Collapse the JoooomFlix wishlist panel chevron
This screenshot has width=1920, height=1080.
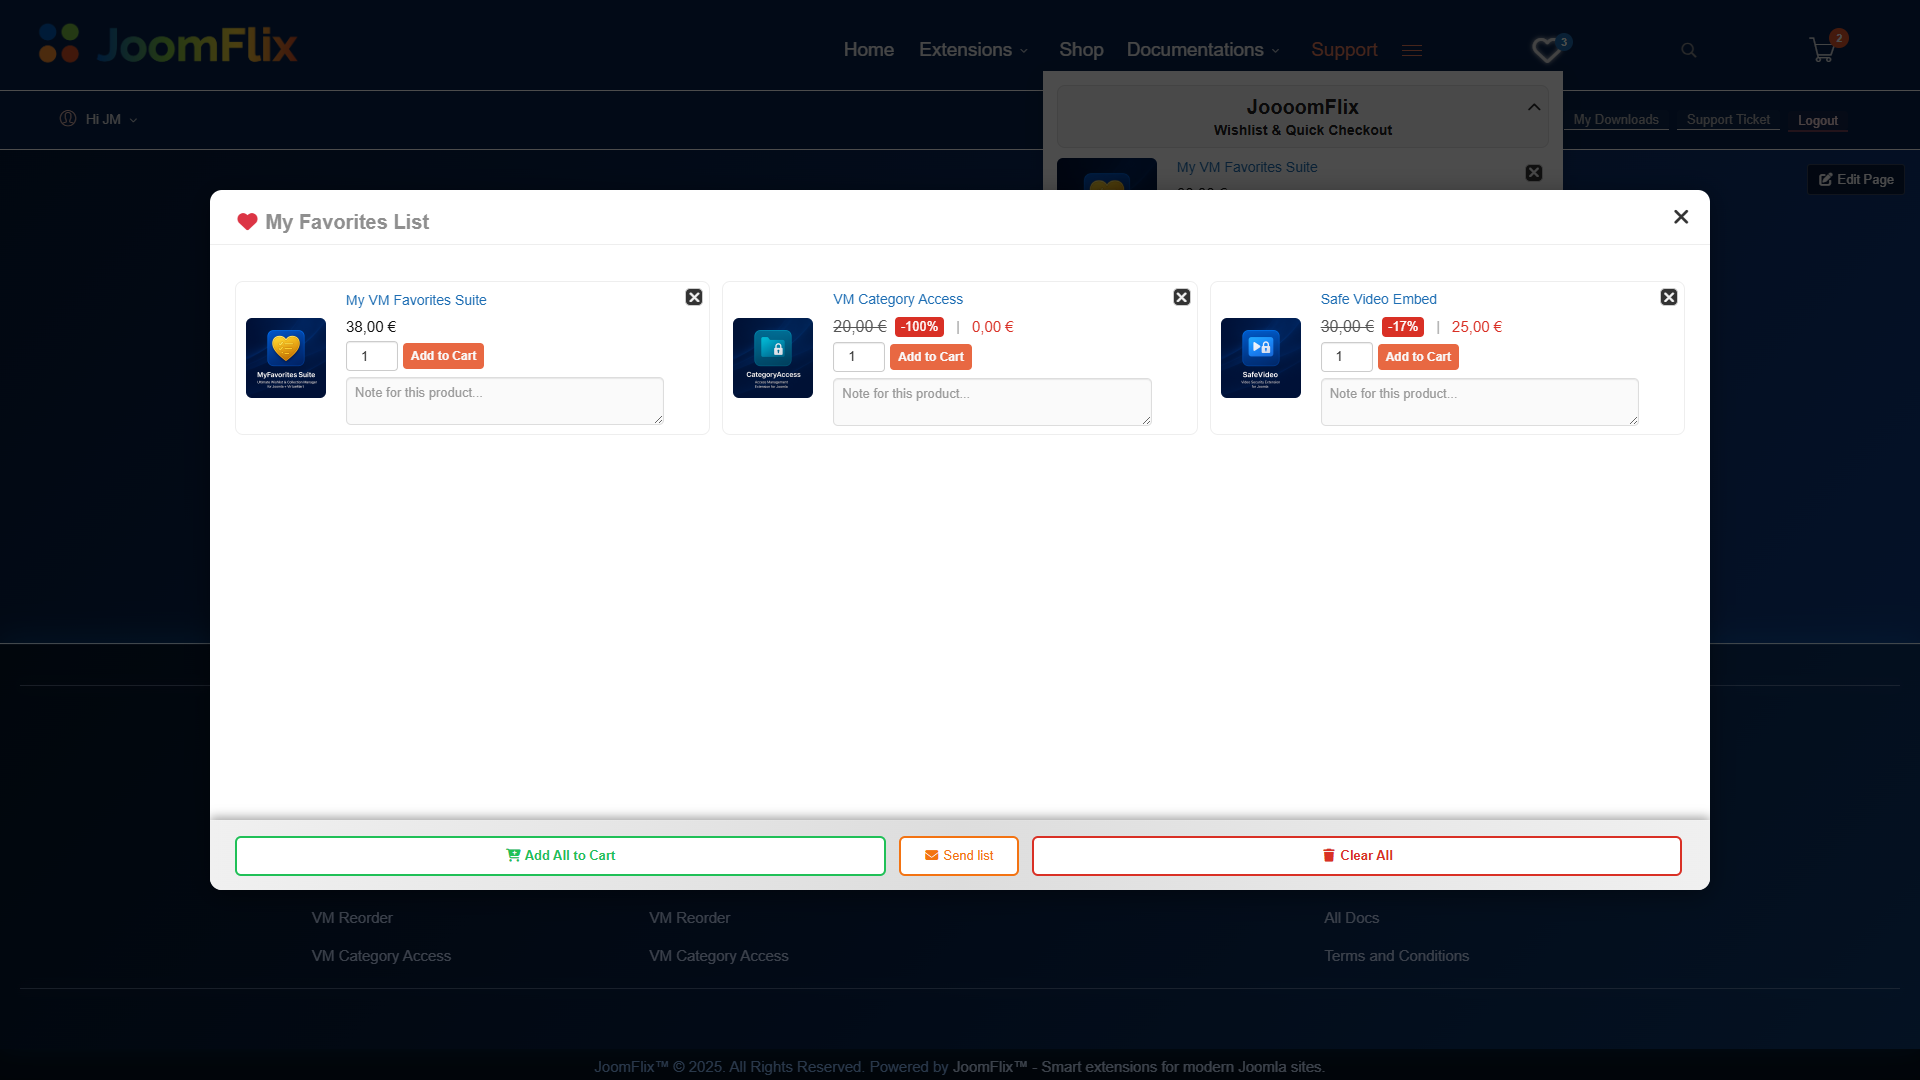point(1533,107)
